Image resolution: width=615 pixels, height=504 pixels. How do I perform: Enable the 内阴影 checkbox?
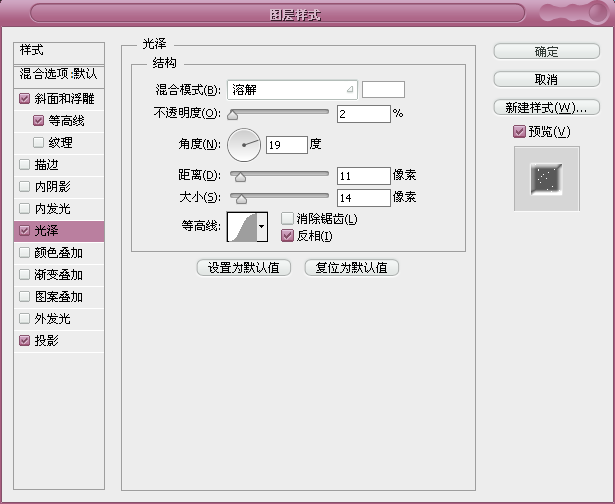pyautogui.click(x=24, y=186)
